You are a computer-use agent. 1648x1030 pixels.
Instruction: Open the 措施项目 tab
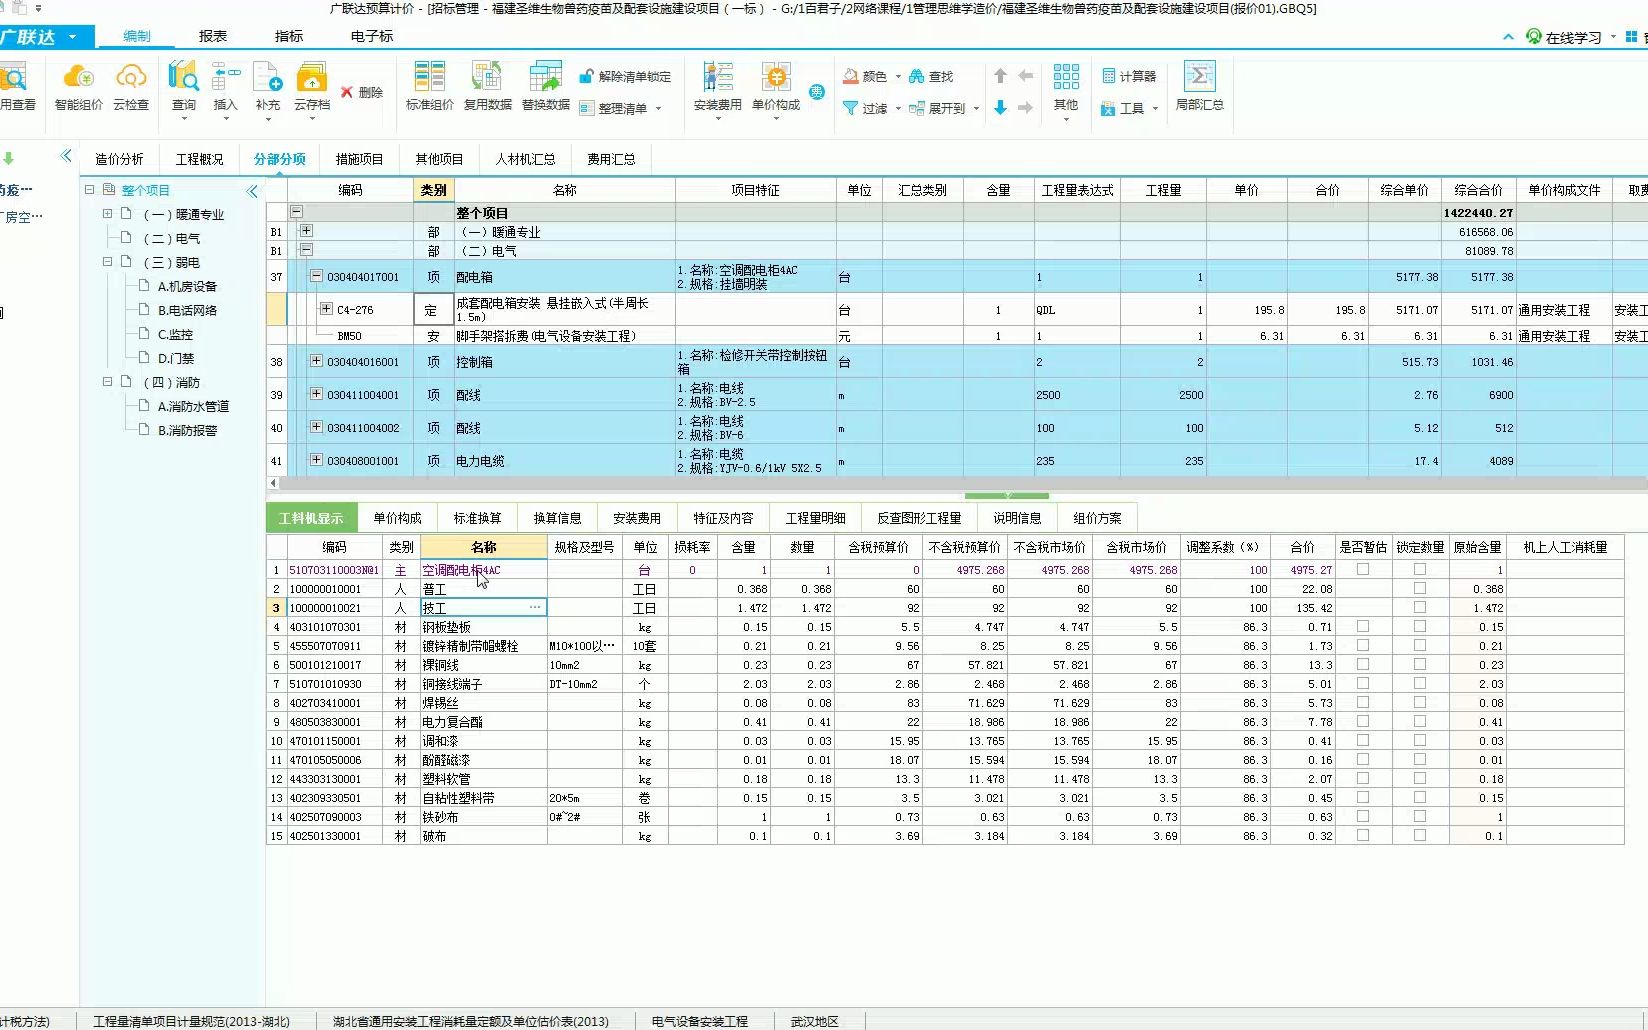pyautogui.click(x=359, y=159)
